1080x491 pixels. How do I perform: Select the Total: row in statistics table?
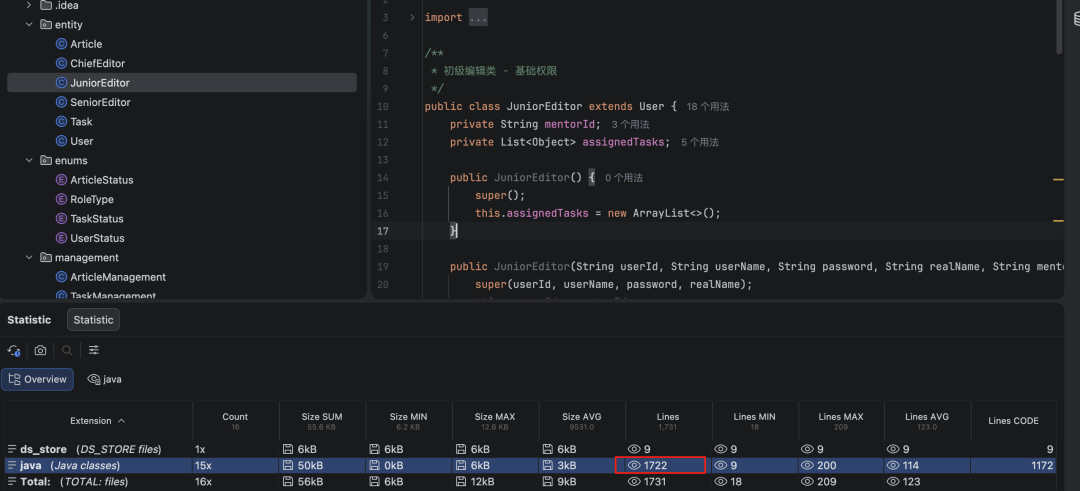tap(530, 482)
